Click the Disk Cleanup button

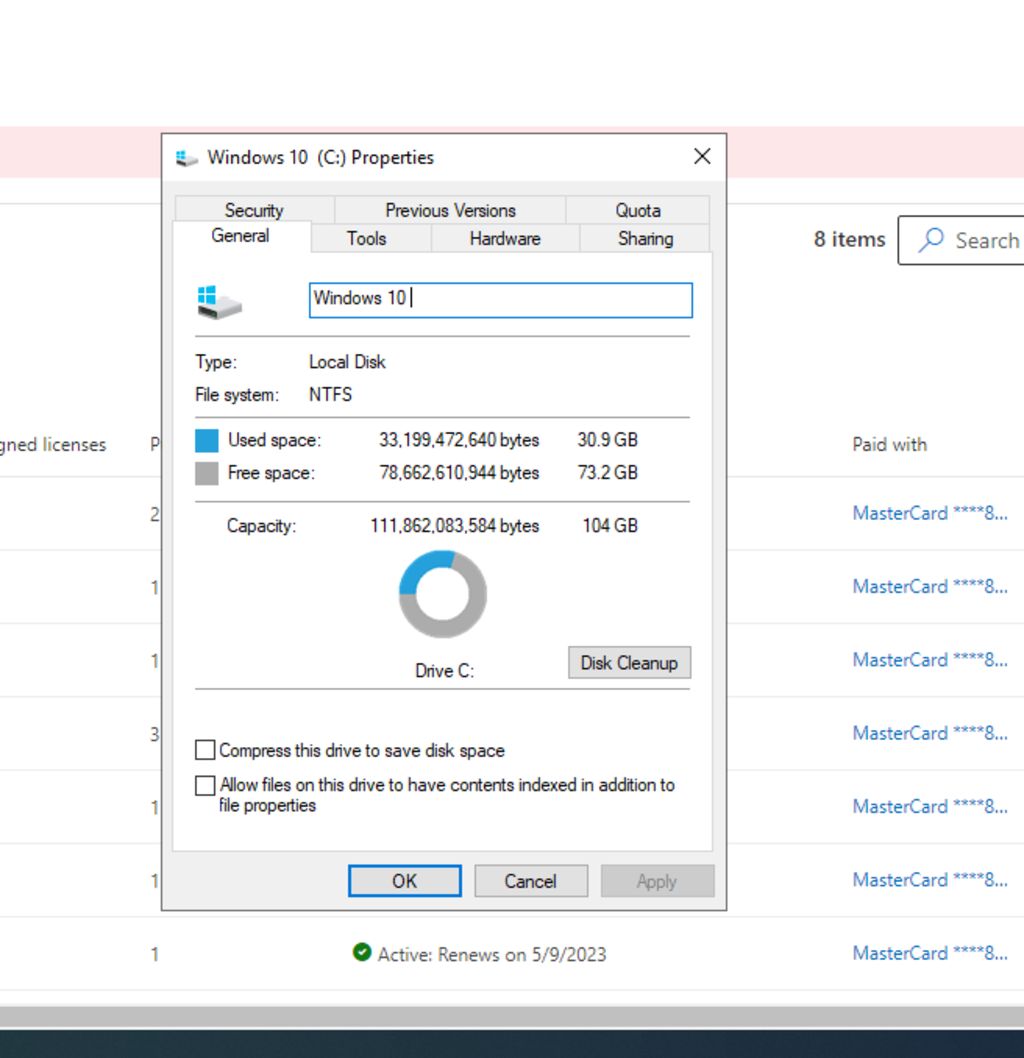tap(629, 663)
